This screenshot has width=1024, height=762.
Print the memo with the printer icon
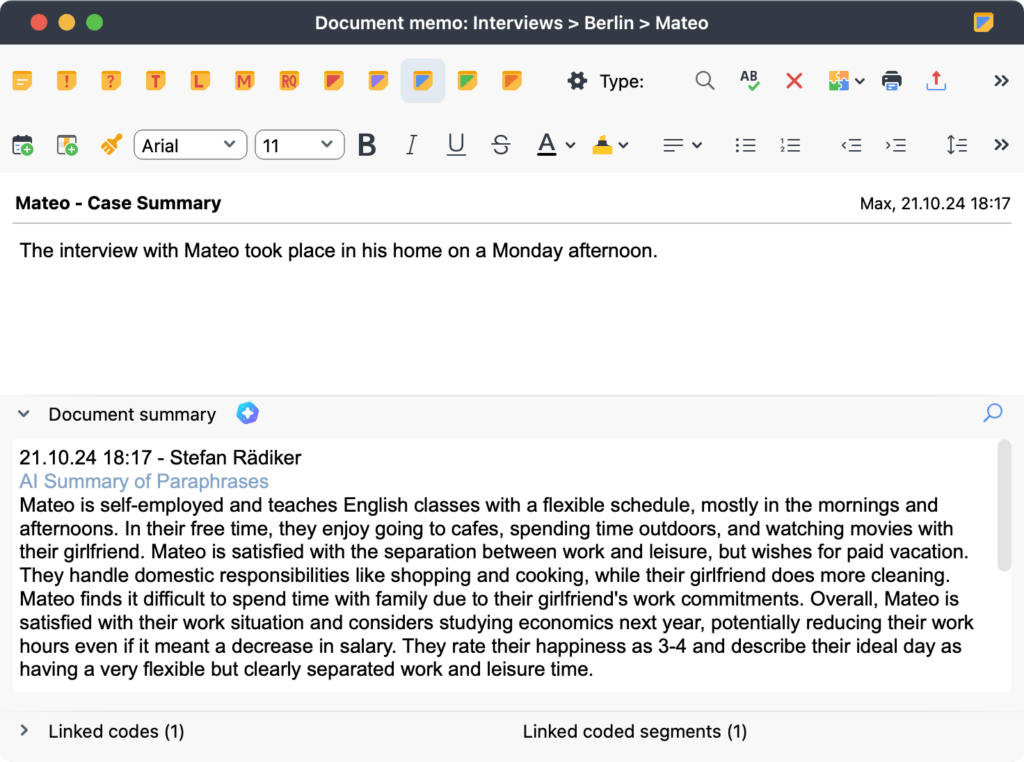(892, 81)
